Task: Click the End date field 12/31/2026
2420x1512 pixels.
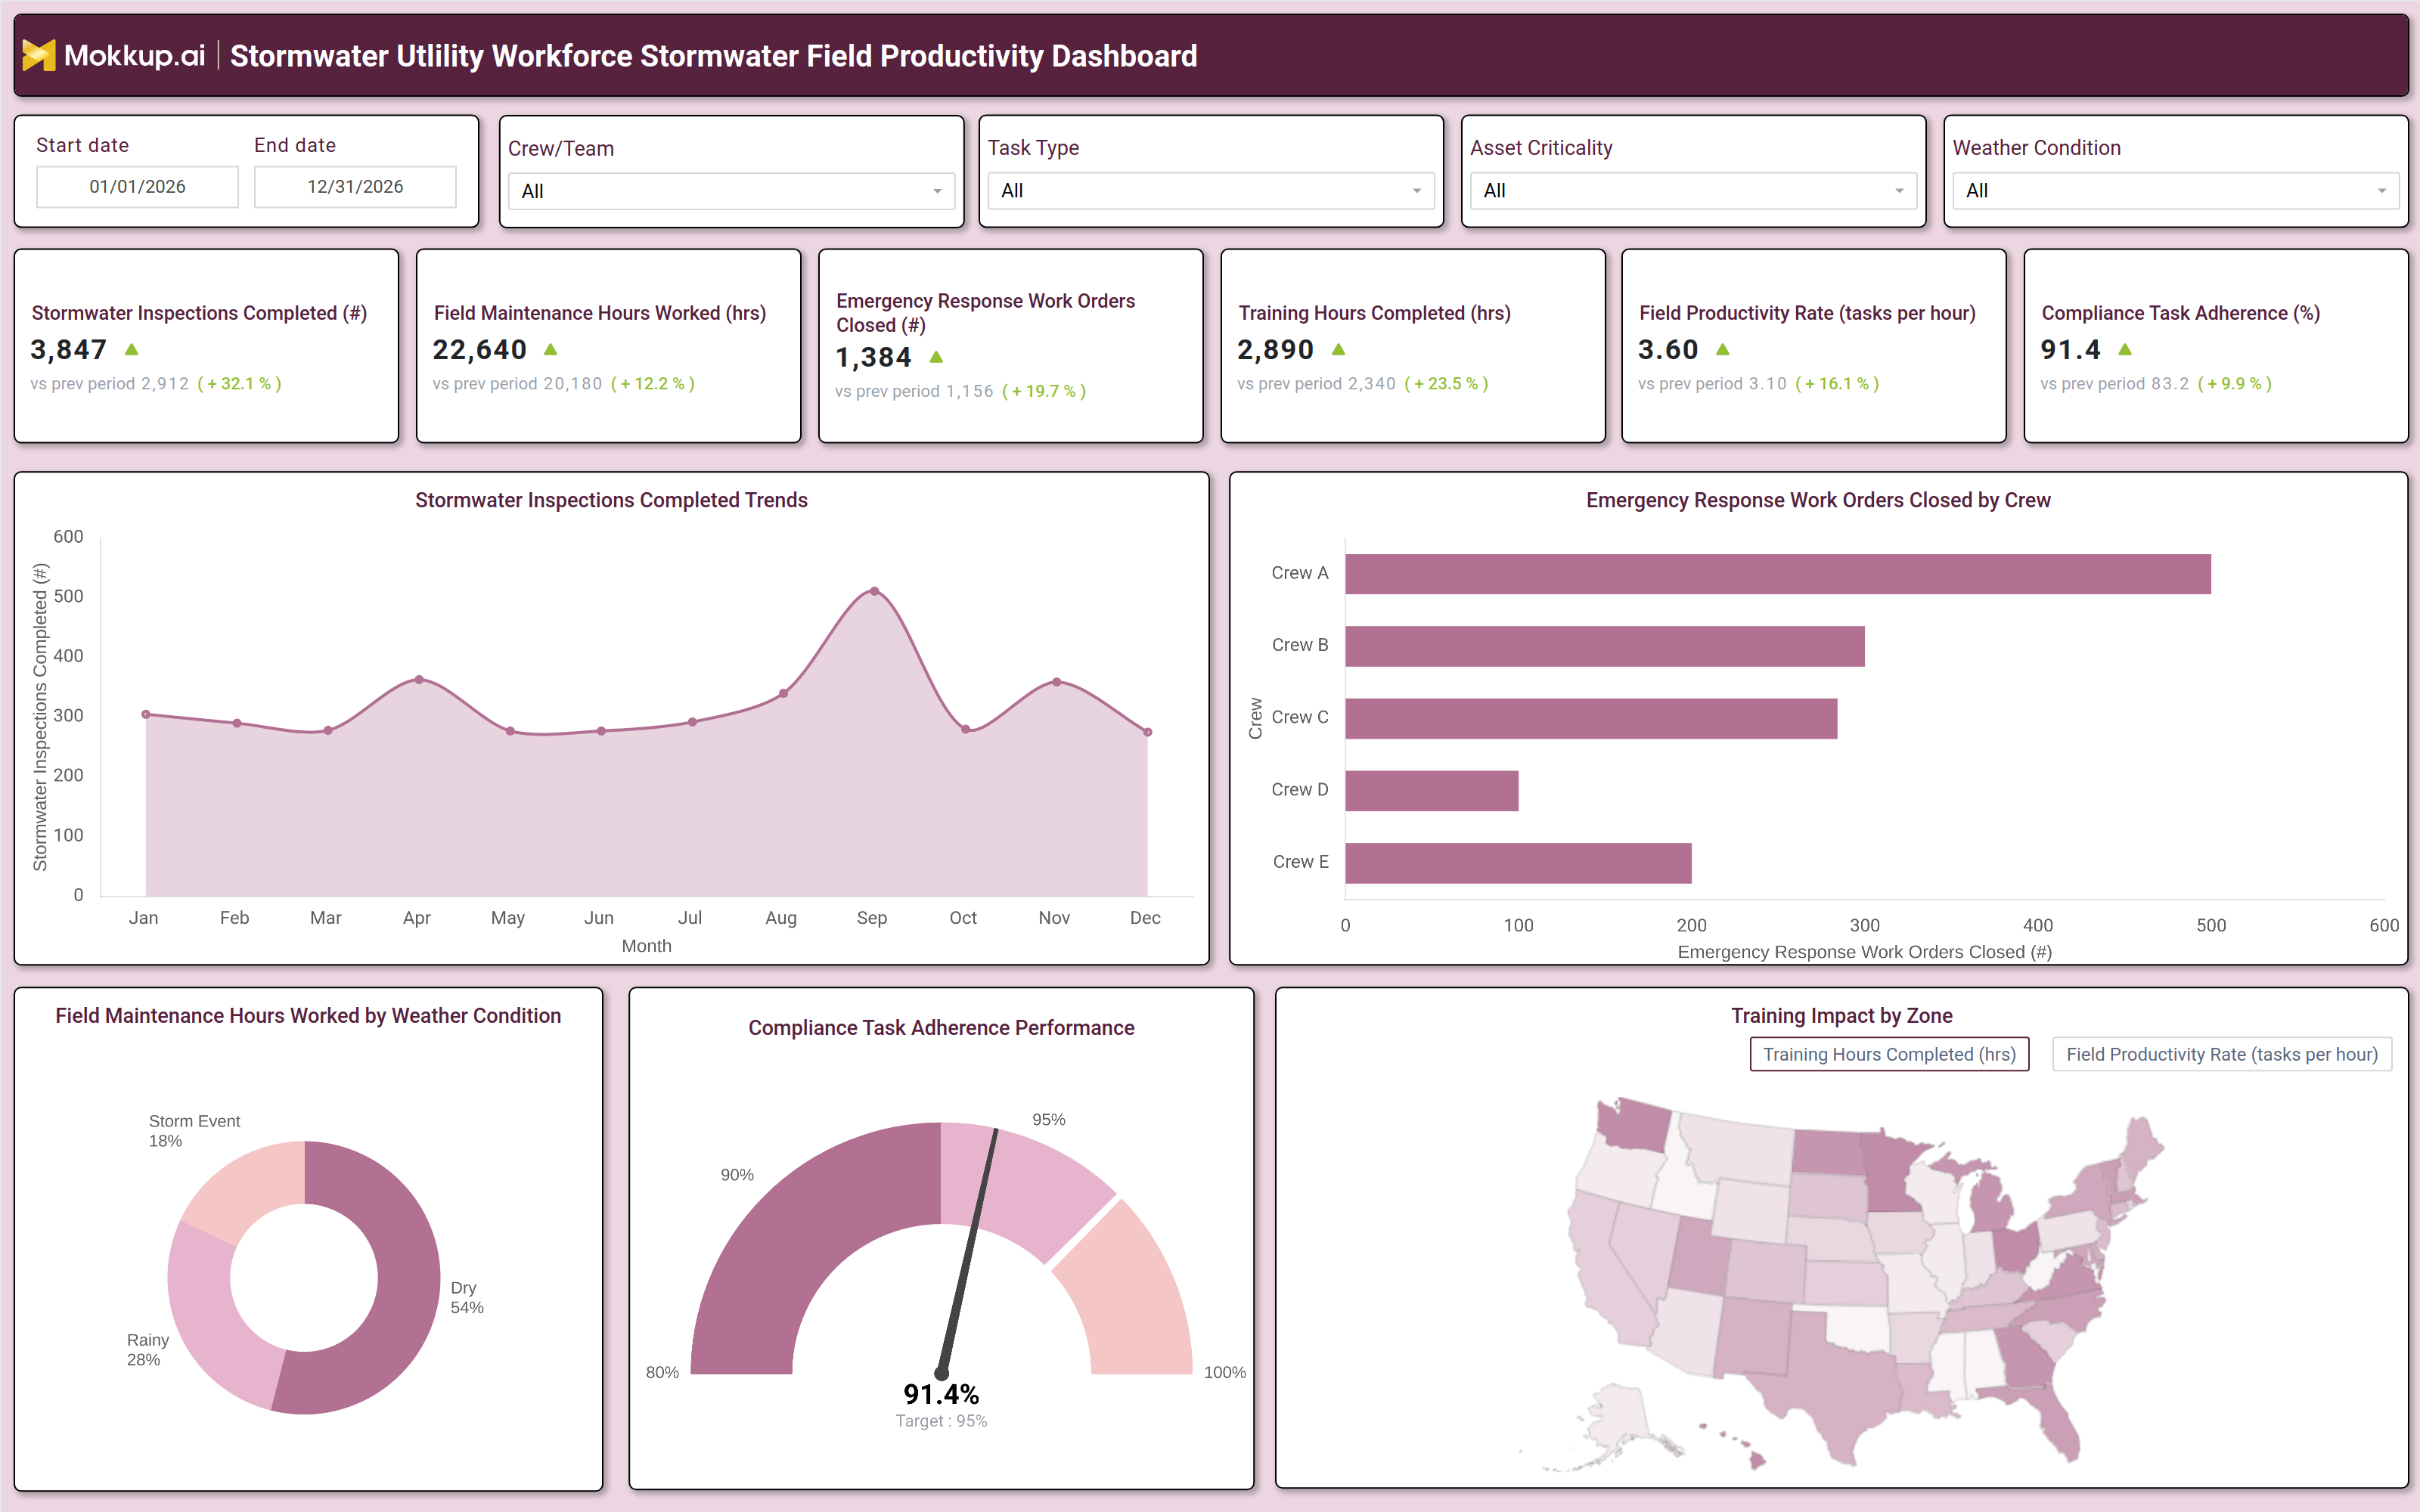Action: [355, 187]
